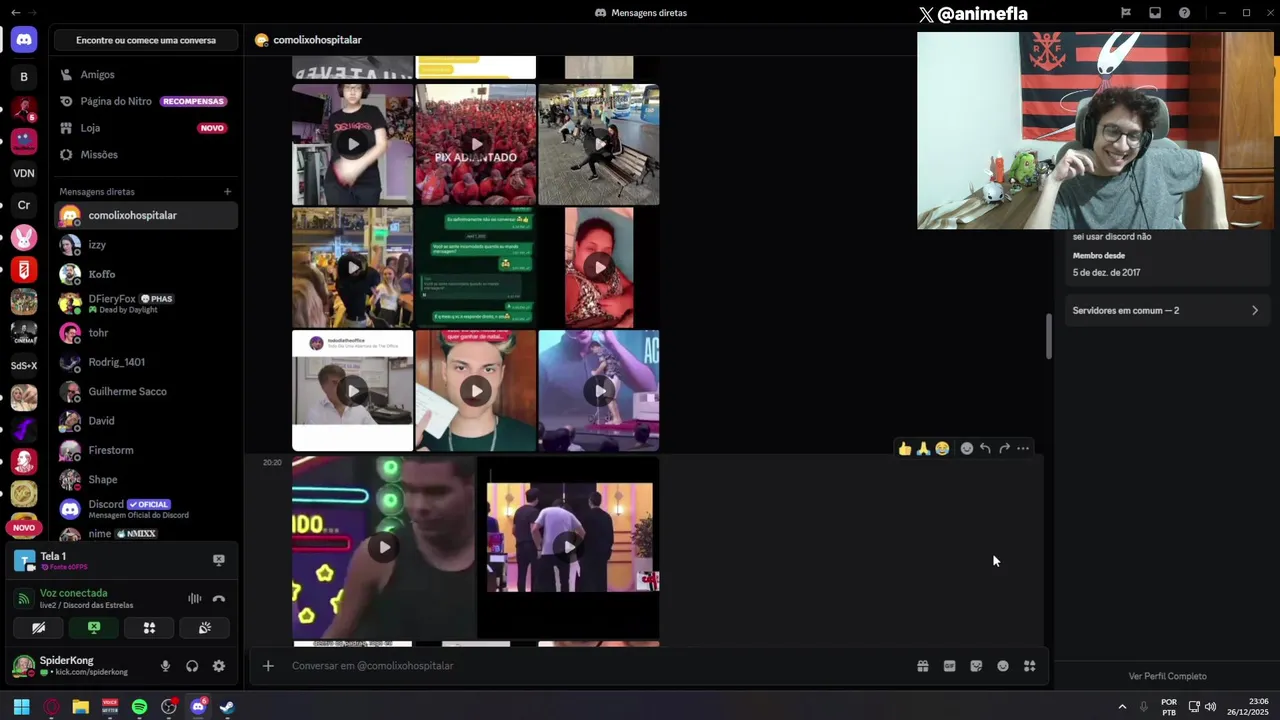The height and width of the screenshot is (720, 1280).
Task: Open add reaction emoji picker on message
Action: click(967, 449)
